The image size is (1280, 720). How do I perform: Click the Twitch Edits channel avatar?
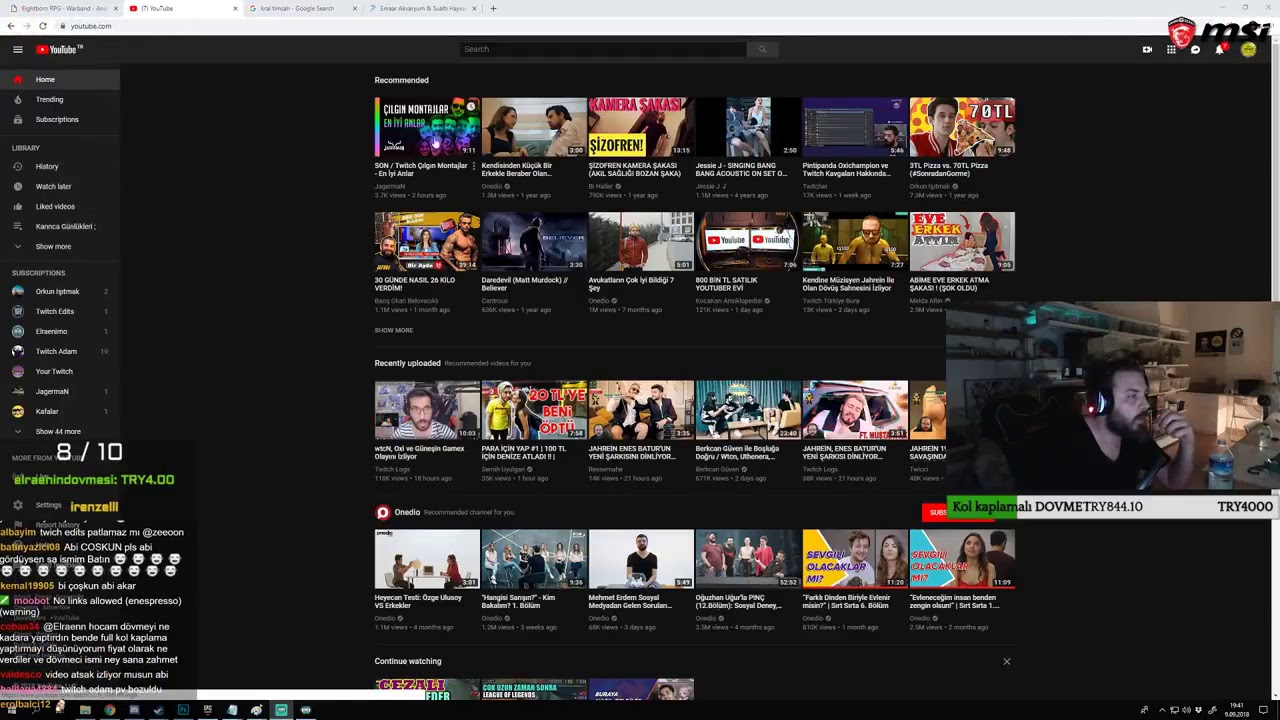[x=17, y=311]
